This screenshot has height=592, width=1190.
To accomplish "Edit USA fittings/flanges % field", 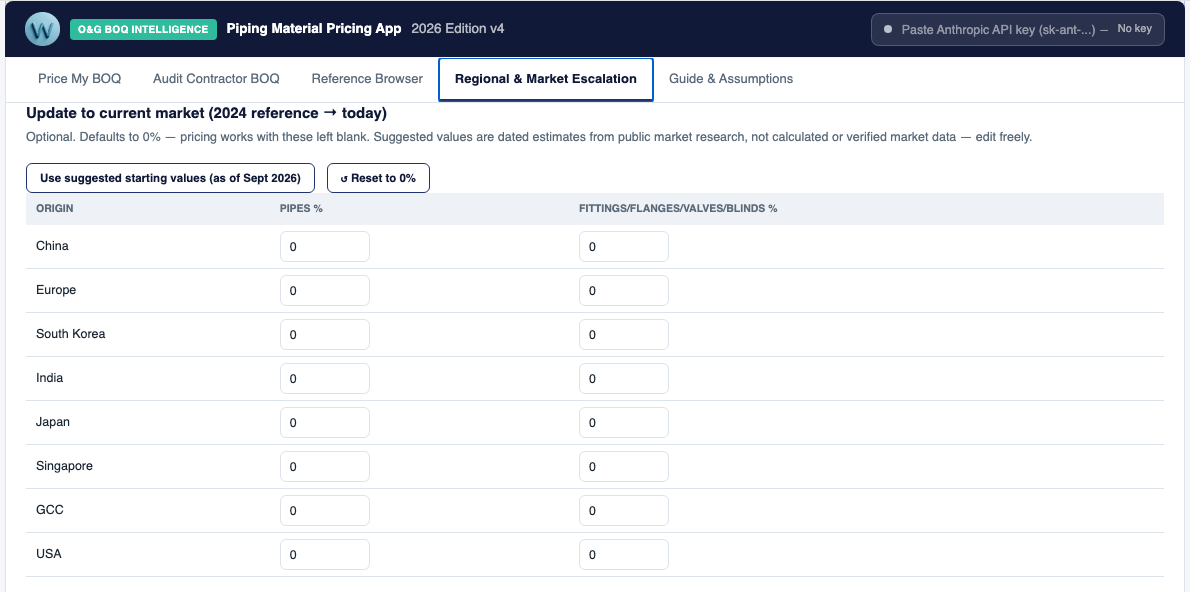I will (624, 555).
